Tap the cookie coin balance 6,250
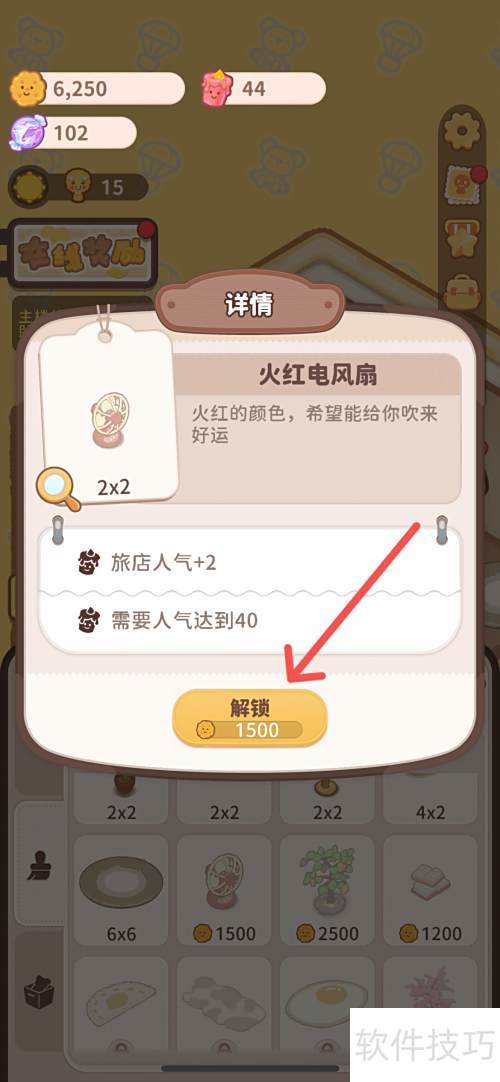Image resolution: width=500 pixels, height=1082 pixels. tap(97, 88)
